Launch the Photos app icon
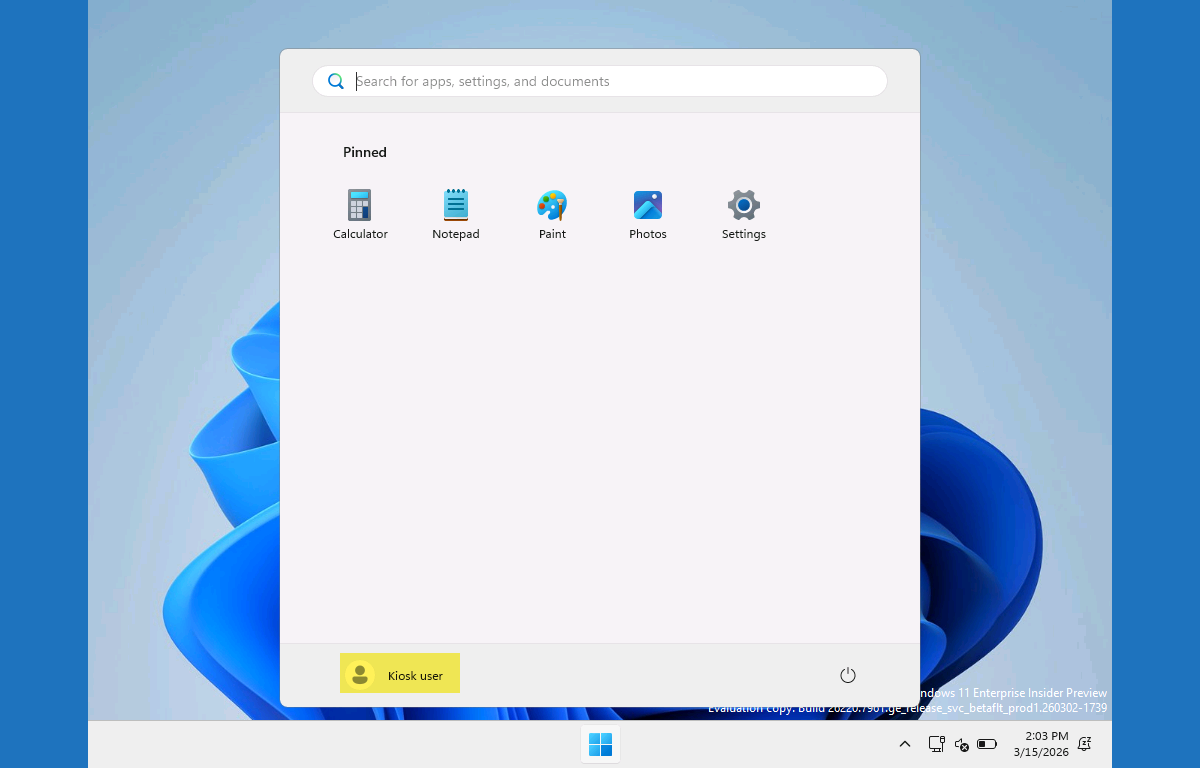 pos(648,205)
